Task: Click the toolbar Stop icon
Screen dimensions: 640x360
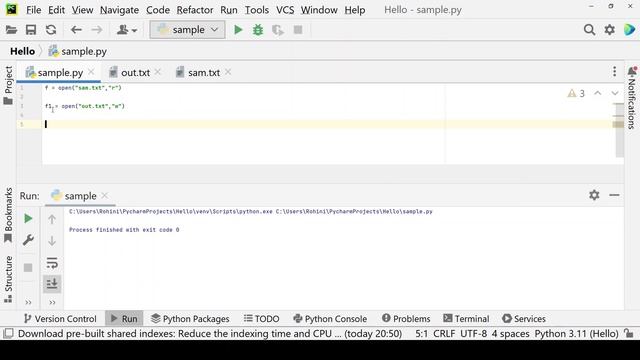Action: 298,30
